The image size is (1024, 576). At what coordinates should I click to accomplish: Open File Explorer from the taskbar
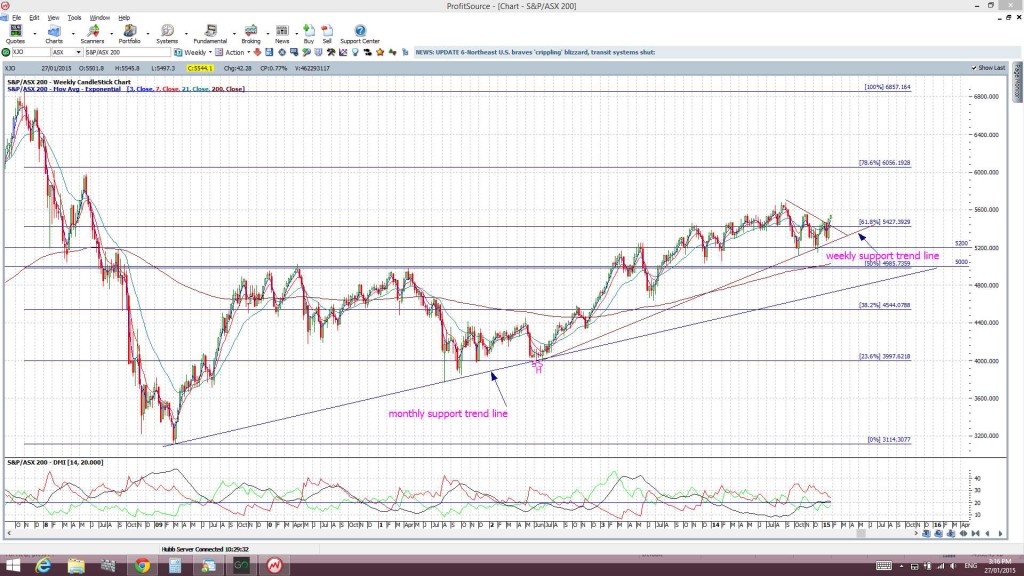click(x=76, y=566)
